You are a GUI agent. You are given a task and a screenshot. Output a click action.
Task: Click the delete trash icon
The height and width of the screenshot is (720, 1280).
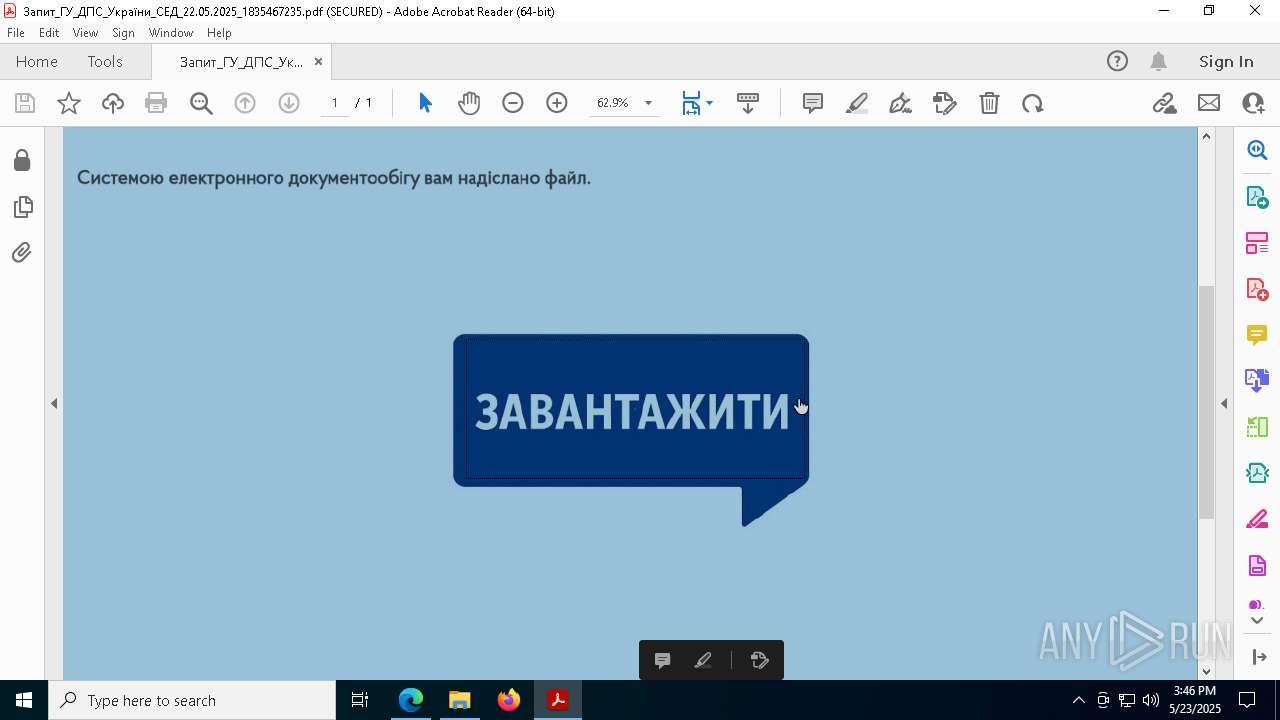click(989, 103)
